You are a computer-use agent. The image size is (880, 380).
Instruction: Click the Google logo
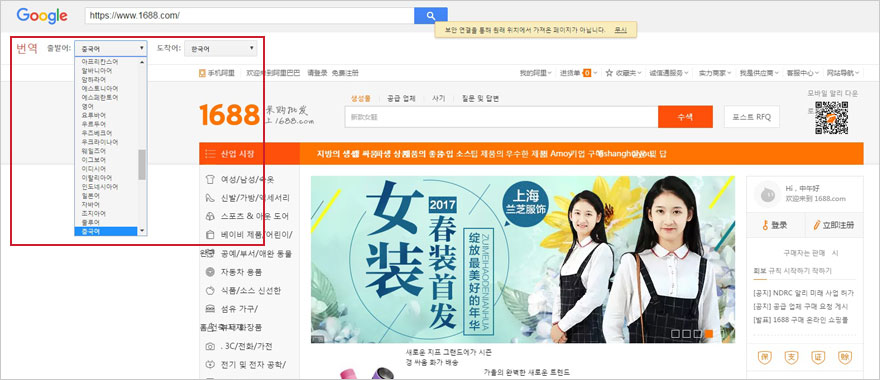(42, 16)
